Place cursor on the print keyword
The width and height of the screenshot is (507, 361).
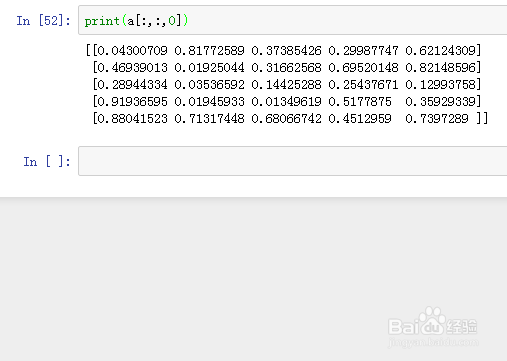coord(102,21)
